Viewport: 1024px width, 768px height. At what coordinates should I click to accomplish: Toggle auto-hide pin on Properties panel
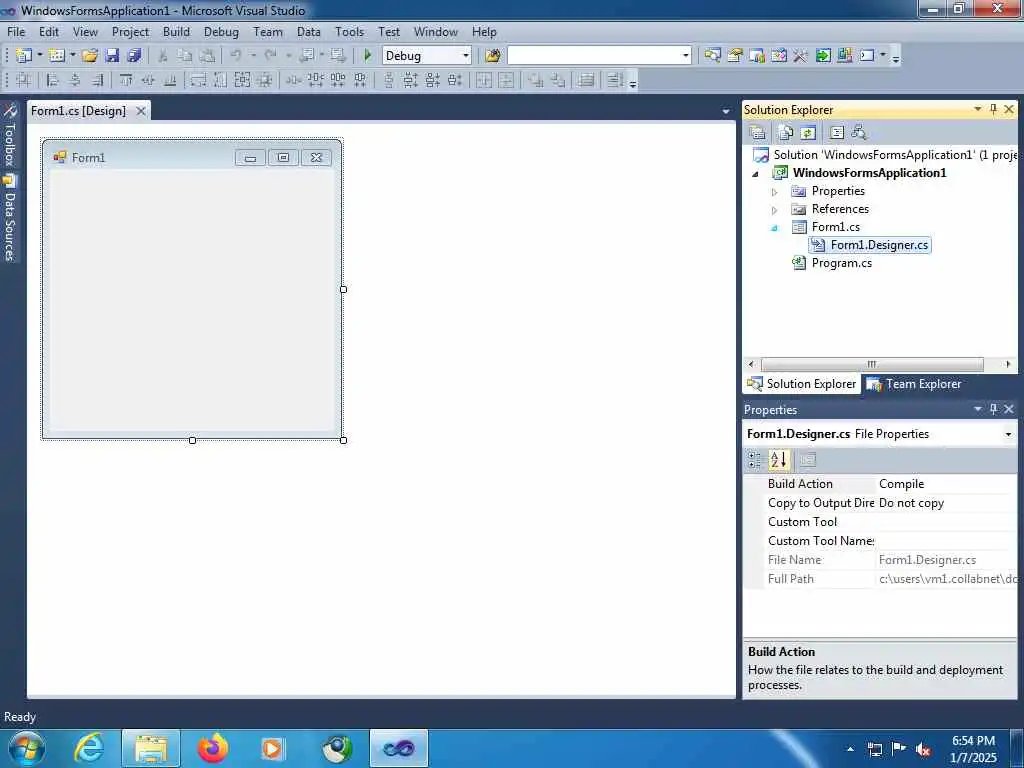[x=993, y=409]
